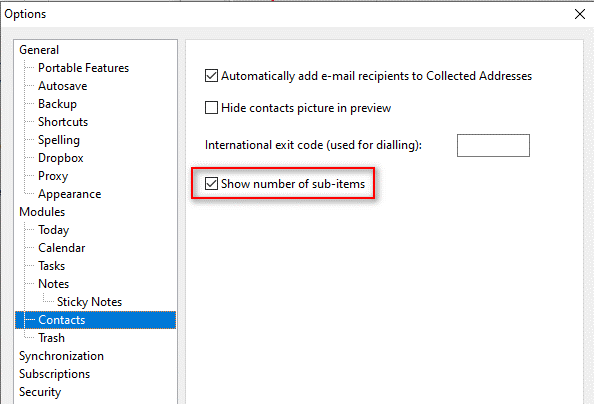
Task: Select Dropbox in the tree
Action: point(61,158)
